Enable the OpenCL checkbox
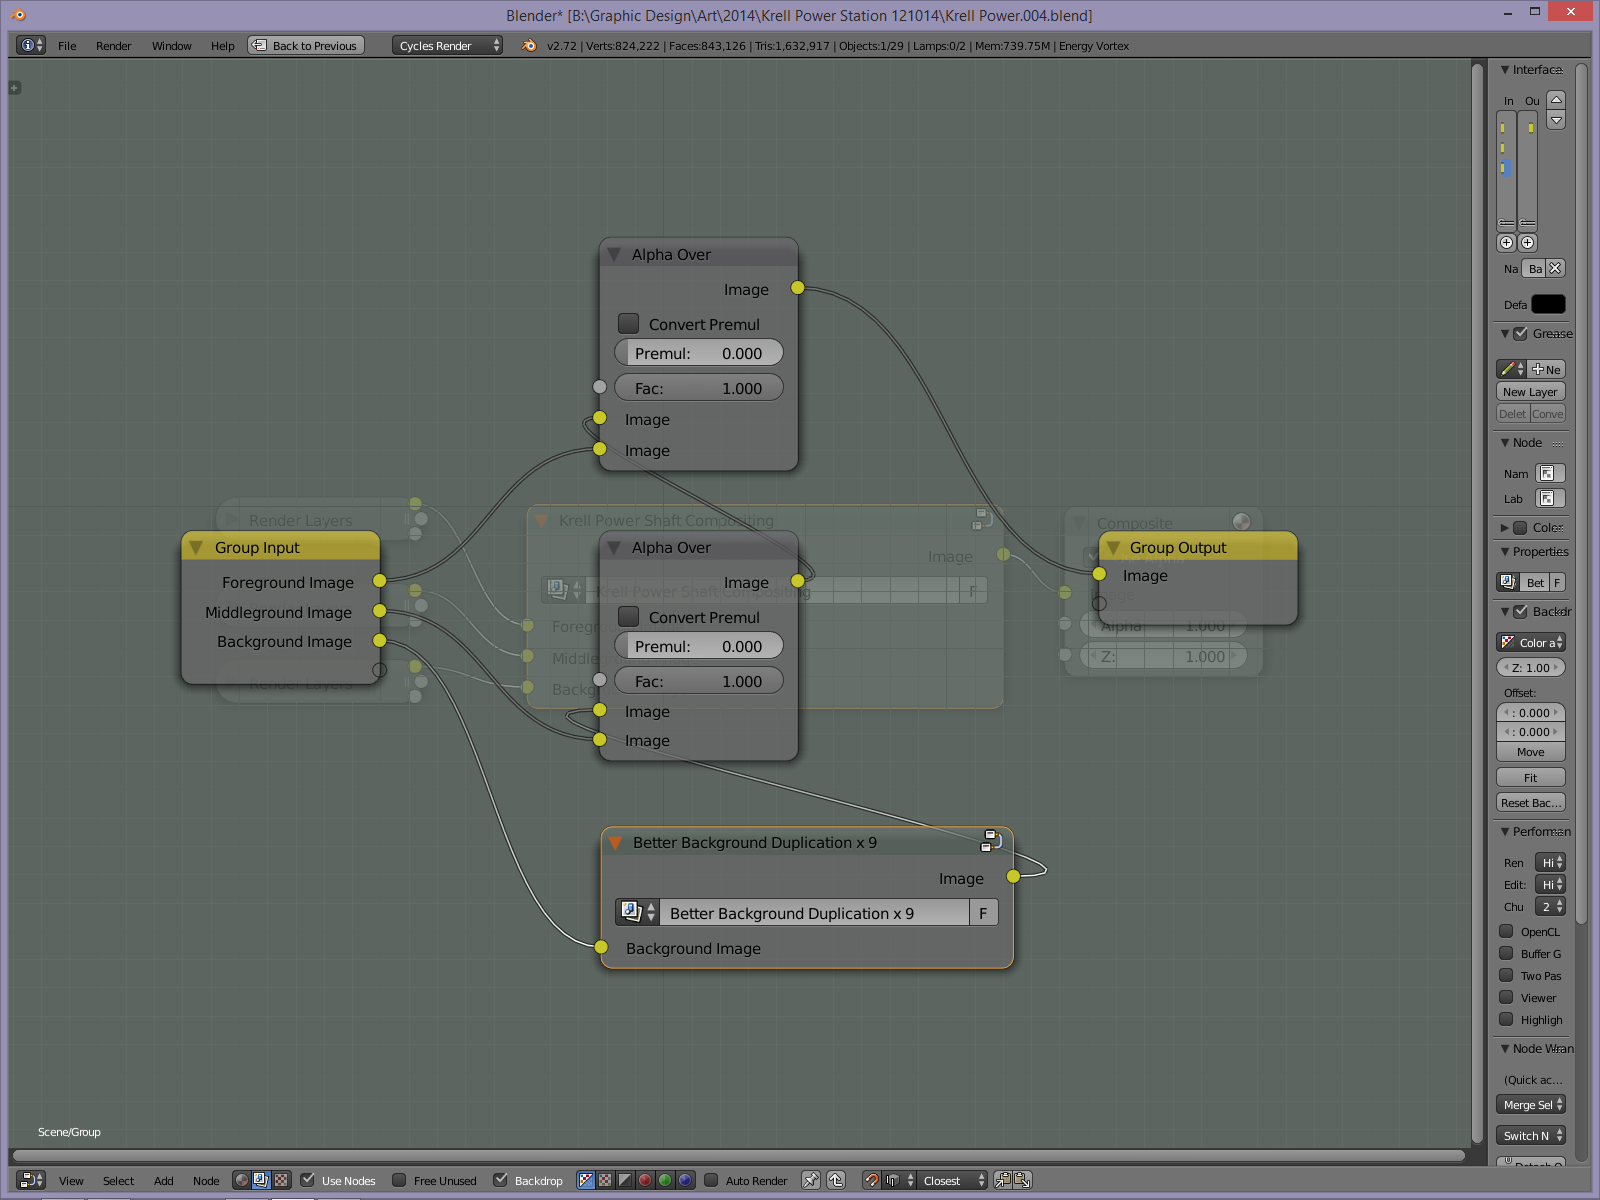This screenshot has height=1200, width=1600. (1506, 931)
